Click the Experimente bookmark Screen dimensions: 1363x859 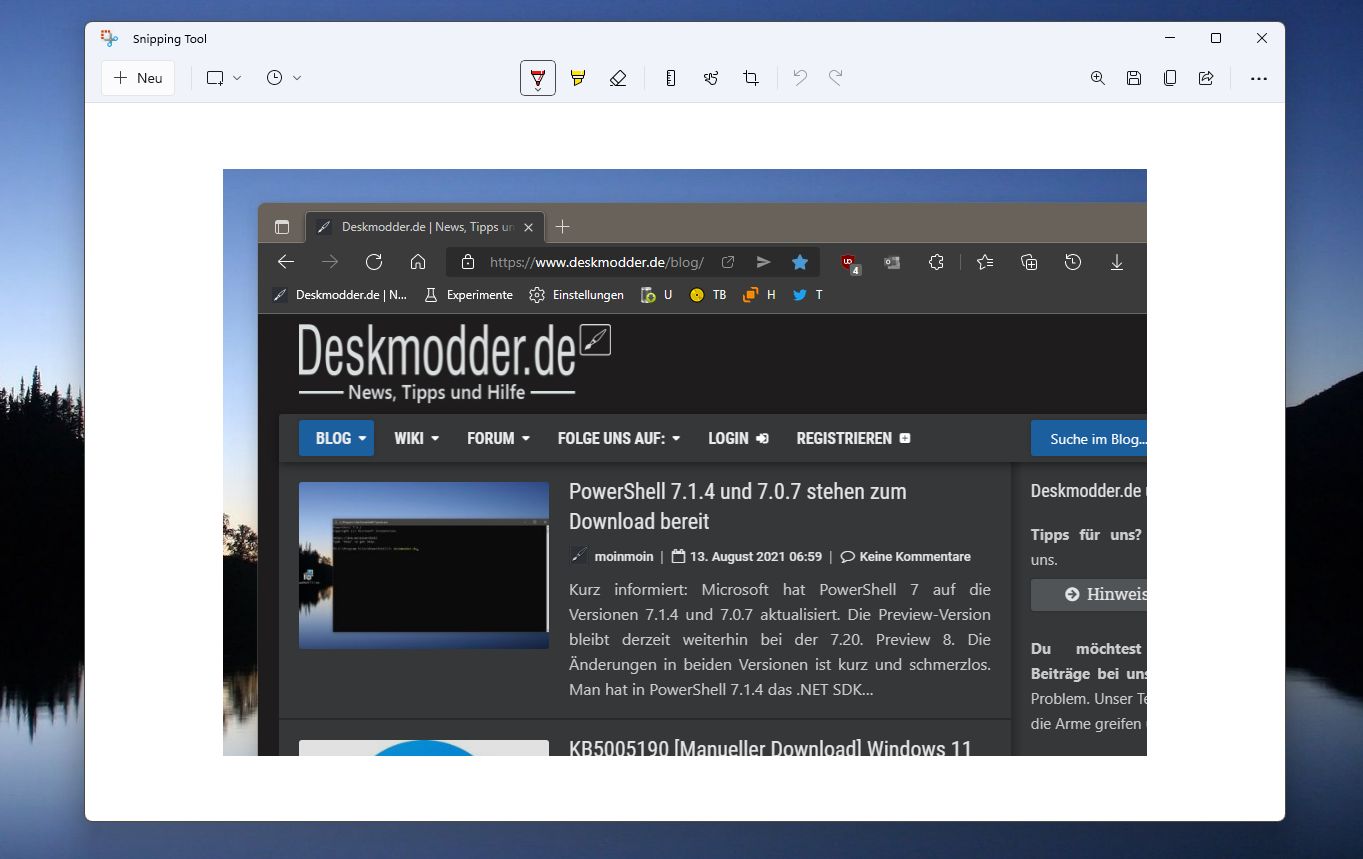click(x=468, y=295)
